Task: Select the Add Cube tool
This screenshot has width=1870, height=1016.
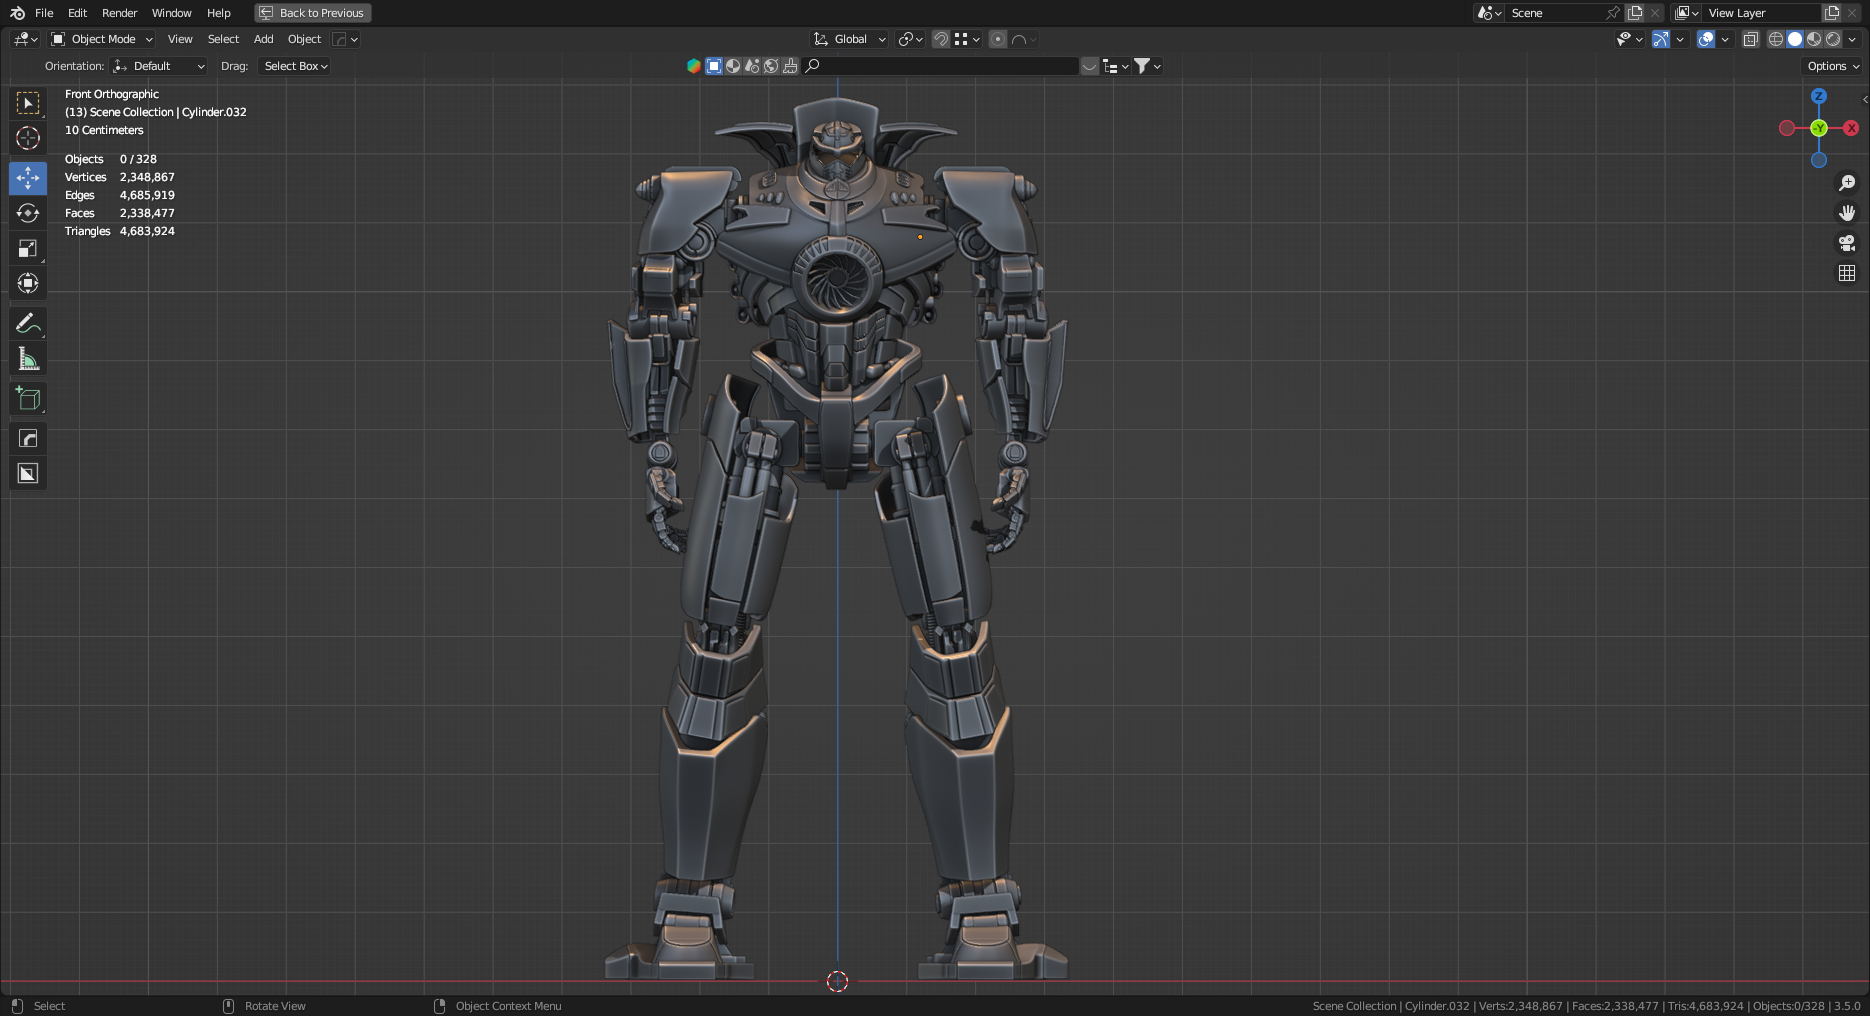Action: click(x=28, y=398)
